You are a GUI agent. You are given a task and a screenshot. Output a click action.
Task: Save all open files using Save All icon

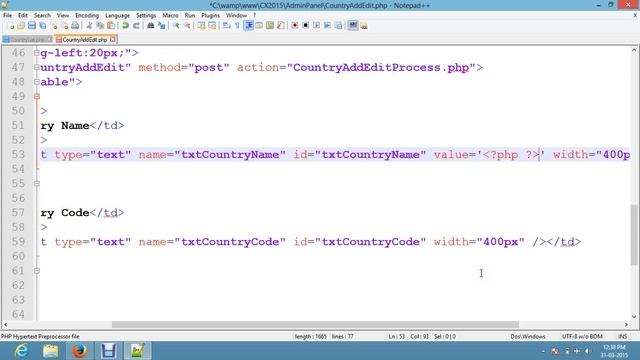[42, 26]
